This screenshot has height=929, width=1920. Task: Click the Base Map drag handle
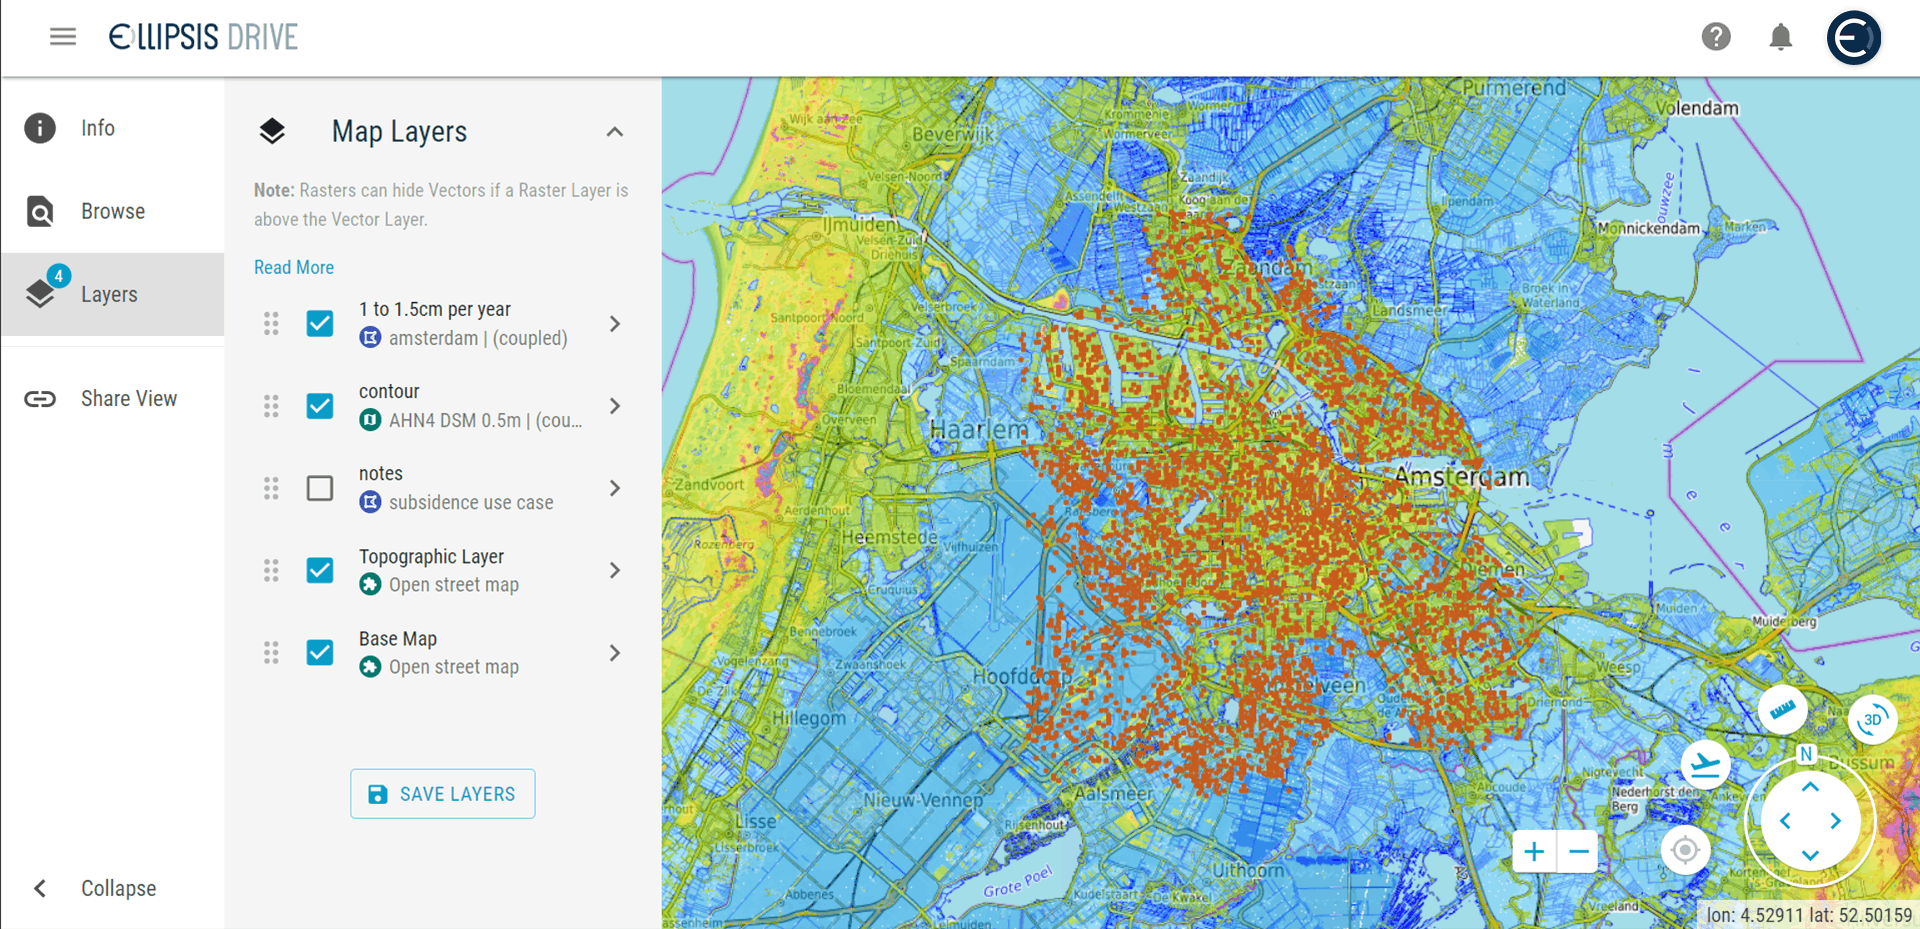[x=271, y=653]
